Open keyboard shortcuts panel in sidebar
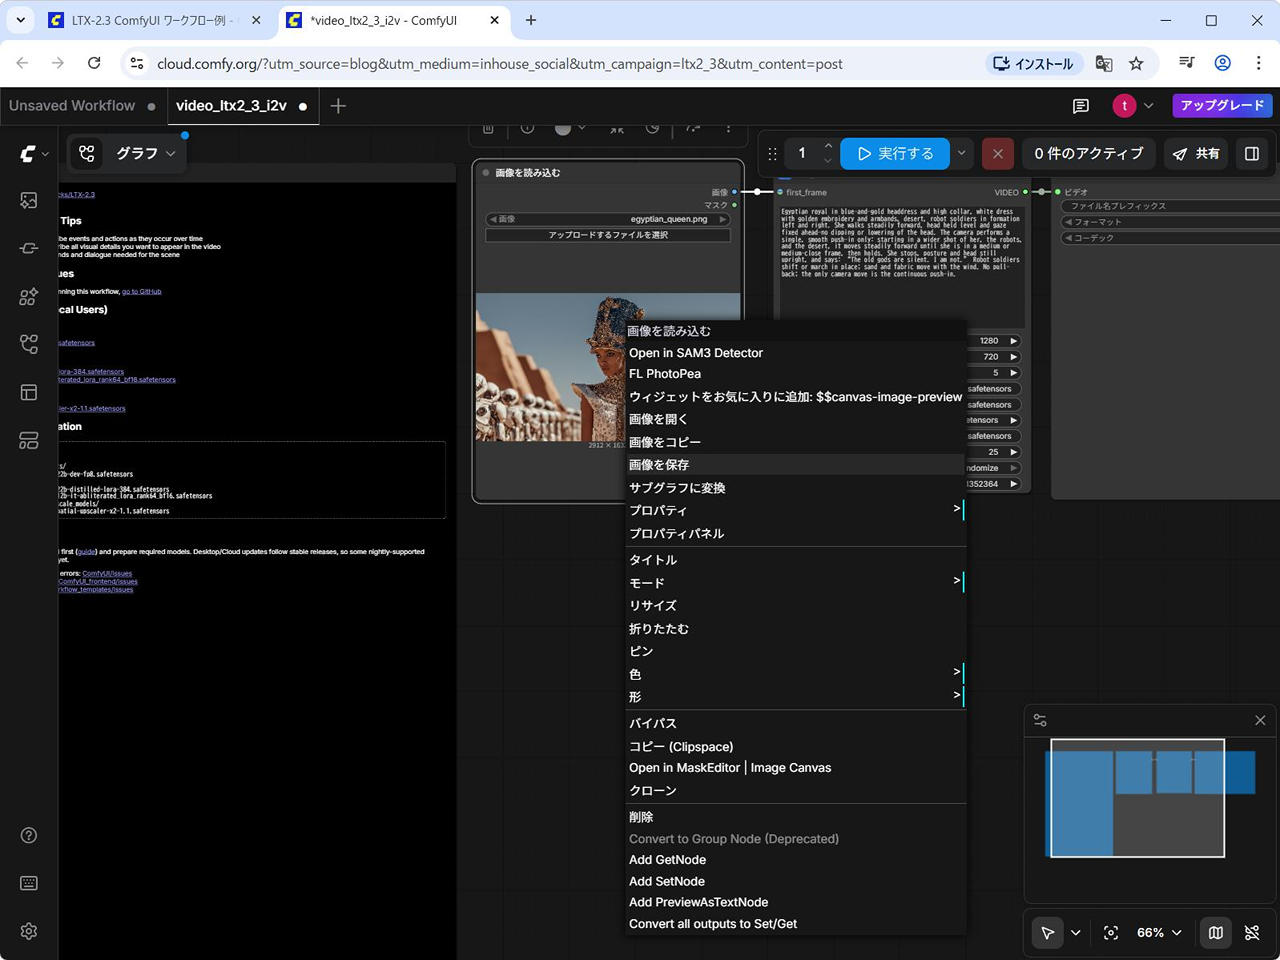This screenshot has width=1280, height=960. [x=29, y=883]
